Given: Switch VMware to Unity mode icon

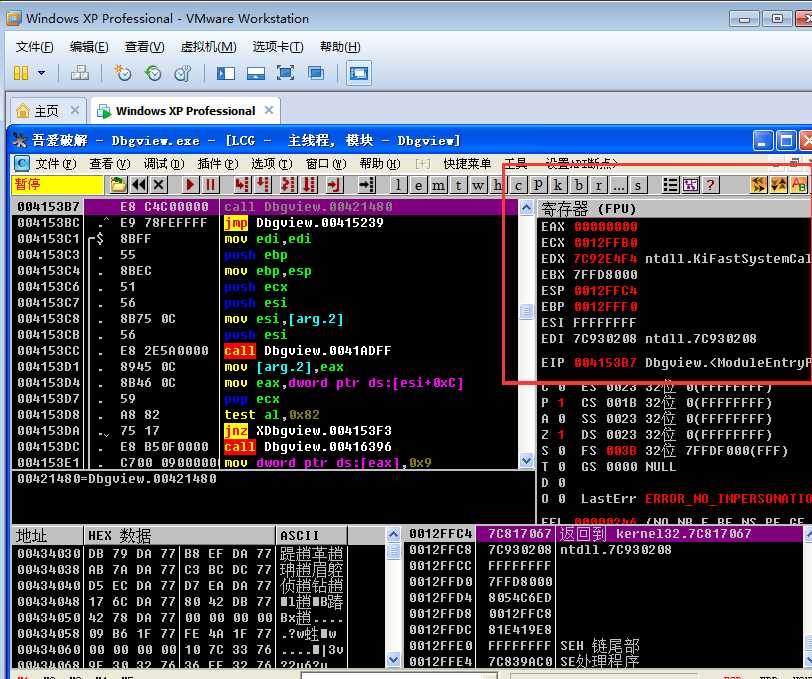Looking at the screenshot, I should click(315, 73).
